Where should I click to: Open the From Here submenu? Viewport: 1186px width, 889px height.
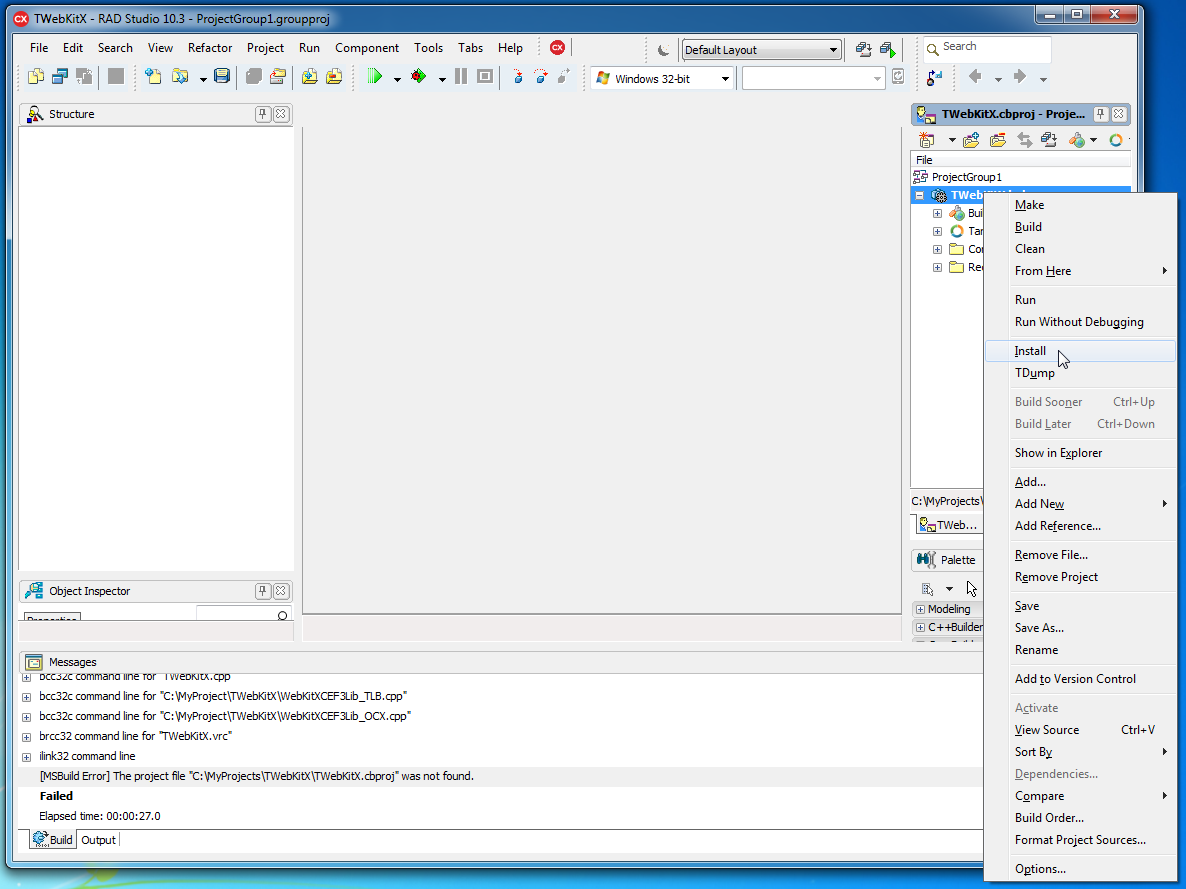(1080, 271)
